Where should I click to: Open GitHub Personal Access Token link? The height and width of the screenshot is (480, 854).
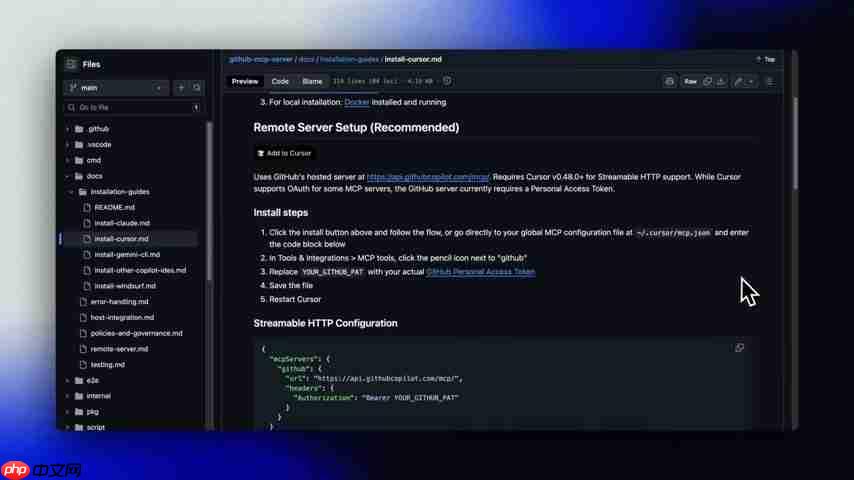(x=480, y=272)
